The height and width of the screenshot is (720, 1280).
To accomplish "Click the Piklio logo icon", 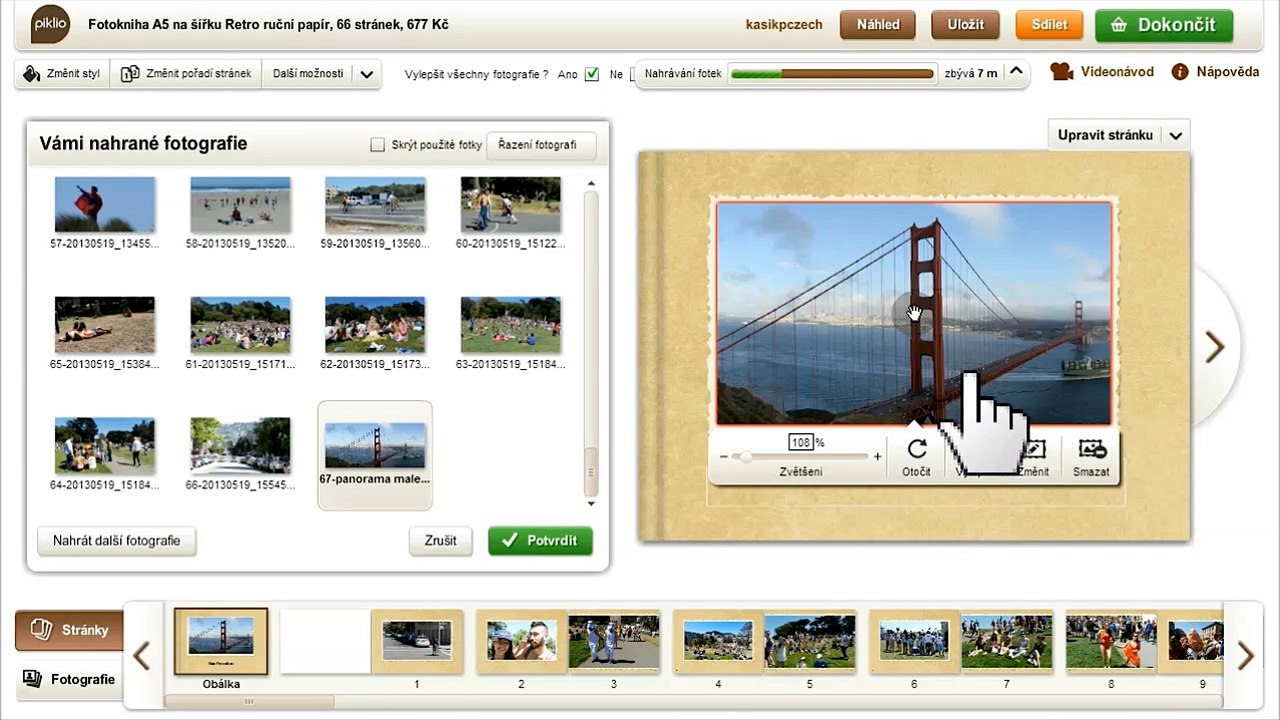I will click(x=50, y=24).
